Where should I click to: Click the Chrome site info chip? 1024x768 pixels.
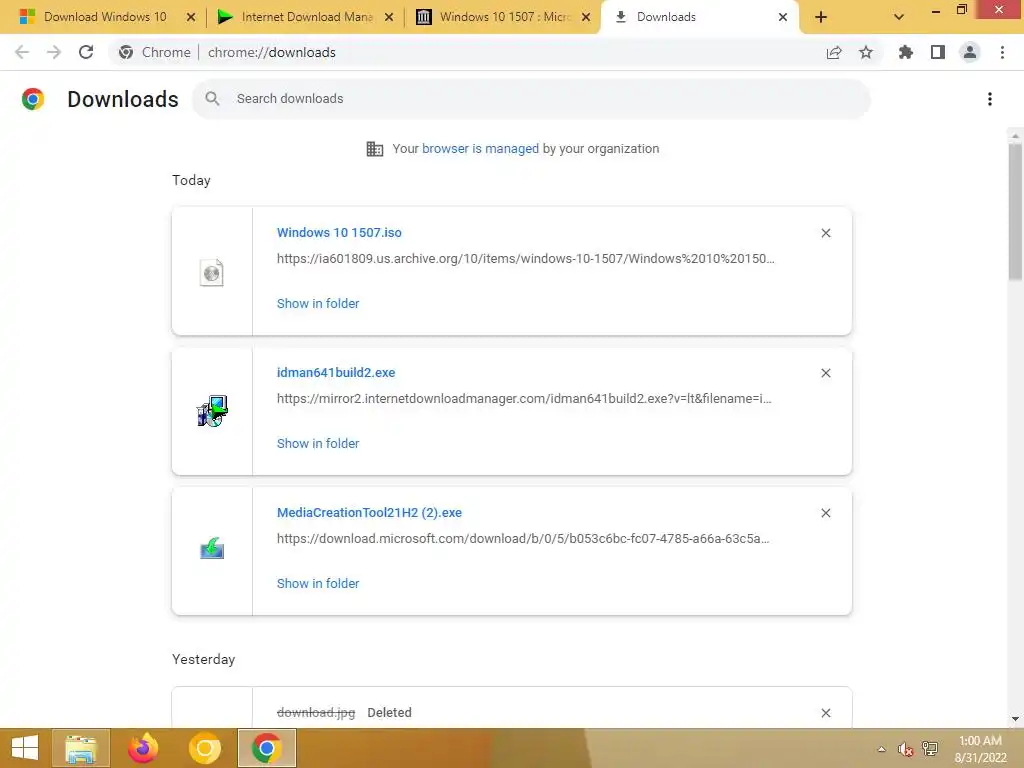155,52
